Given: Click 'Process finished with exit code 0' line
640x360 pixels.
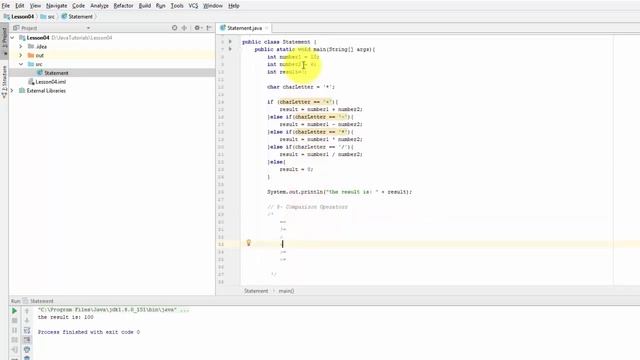Looking at the screenshot, I should click(89, 332).
